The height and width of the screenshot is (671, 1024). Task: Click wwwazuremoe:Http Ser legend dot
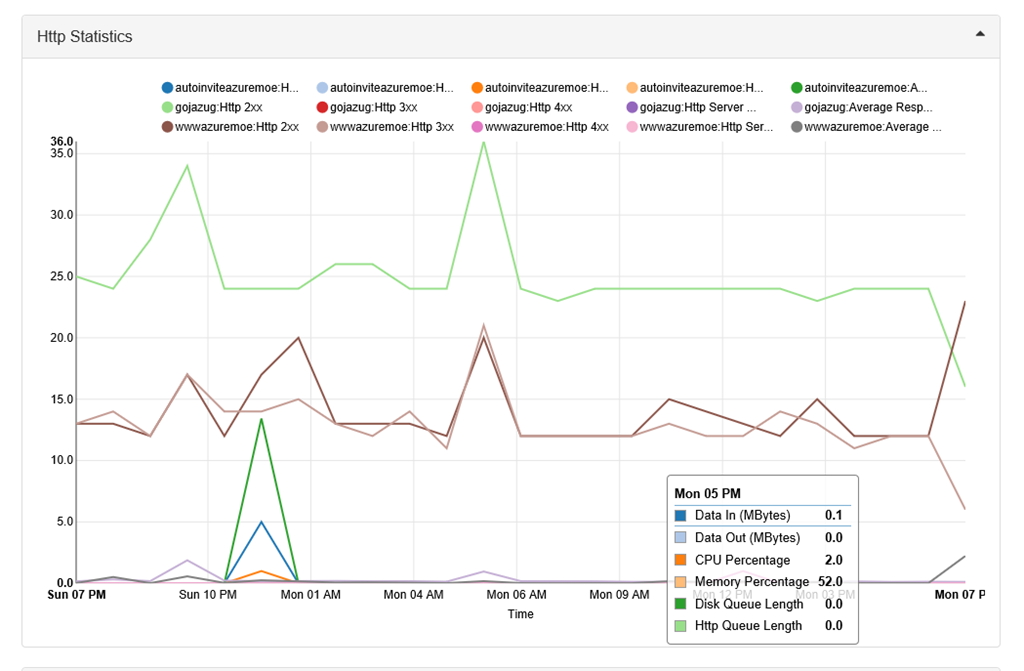632,127
